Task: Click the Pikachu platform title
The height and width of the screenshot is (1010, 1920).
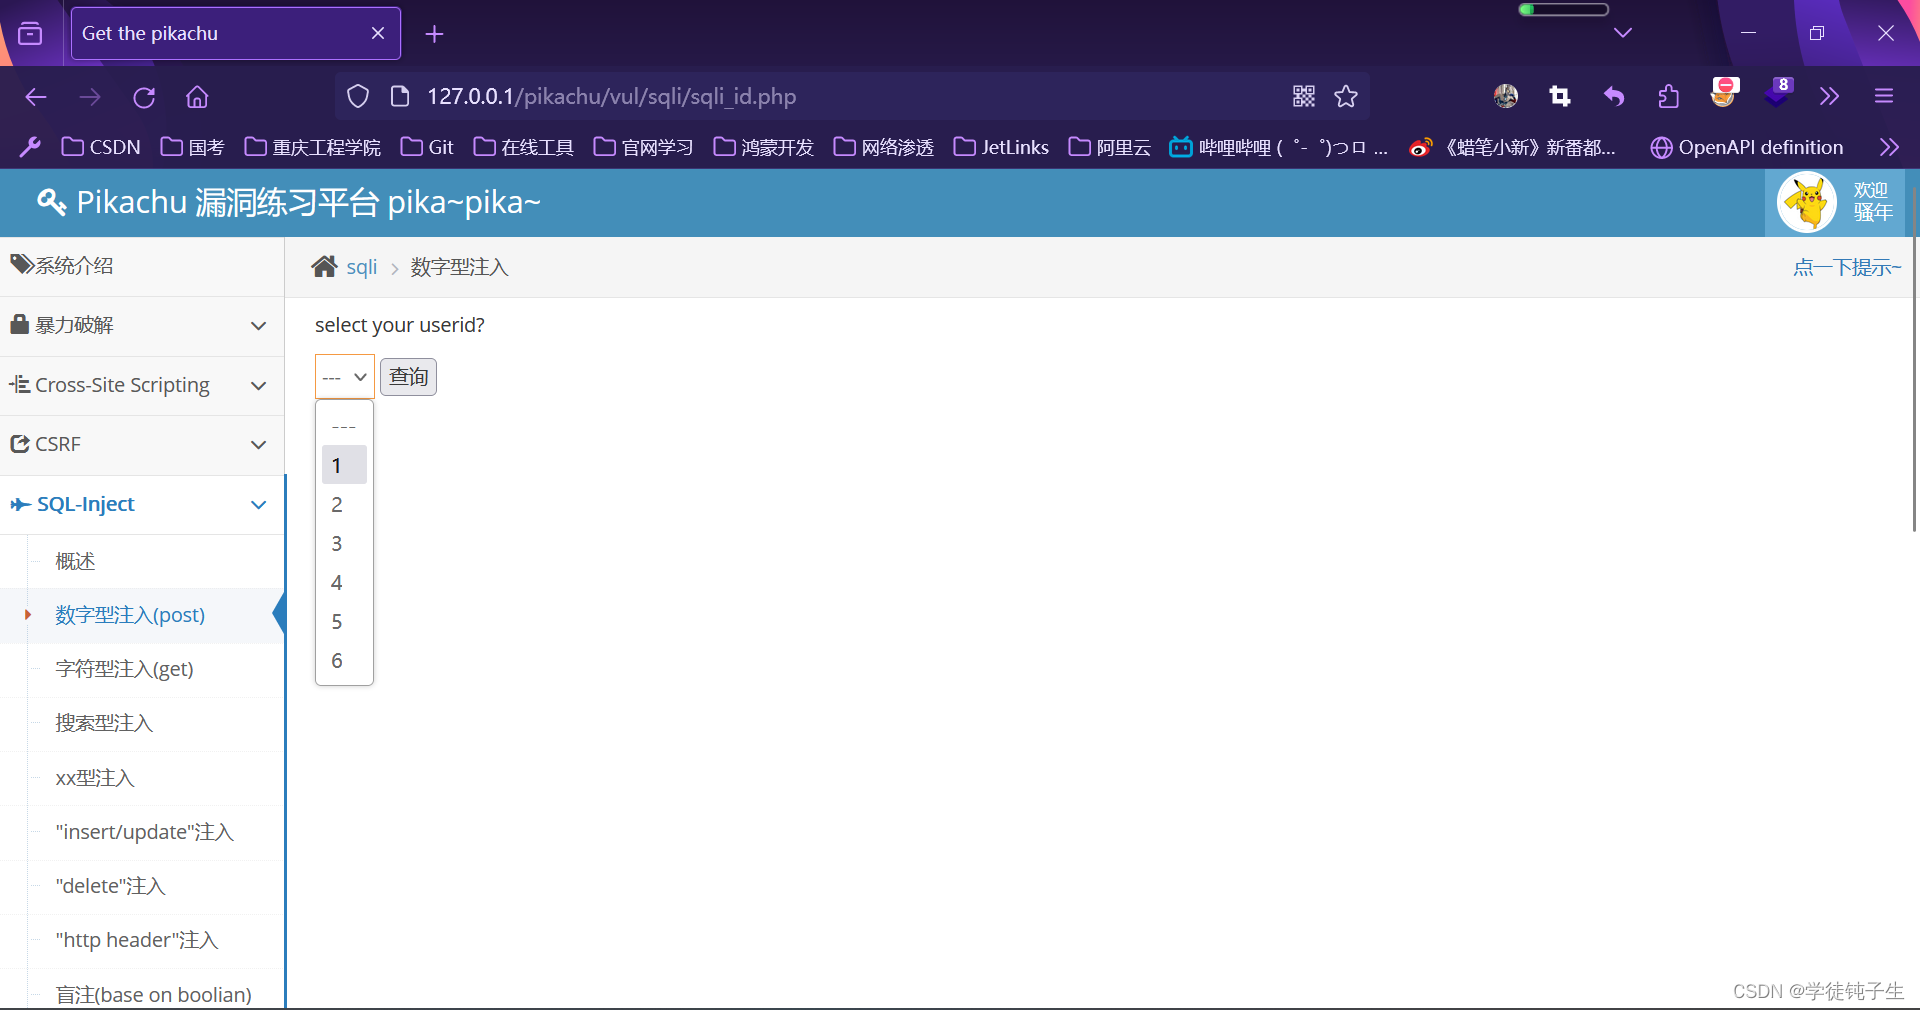Action: pos(289,202)
